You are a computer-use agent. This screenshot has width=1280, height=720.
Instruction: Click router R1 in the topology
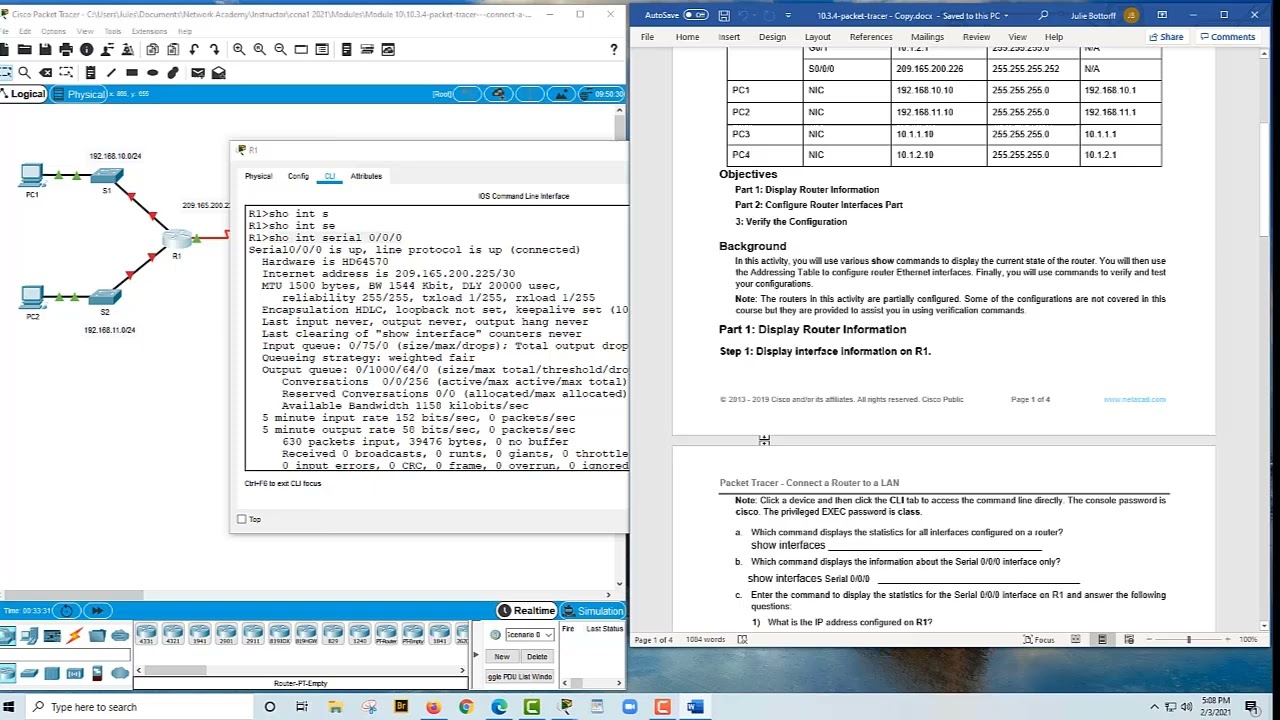click(177, 239)
